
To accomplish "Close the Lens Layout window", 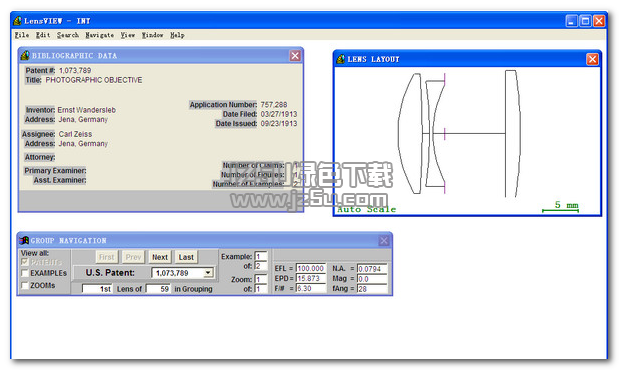I will tap(592, 59).
